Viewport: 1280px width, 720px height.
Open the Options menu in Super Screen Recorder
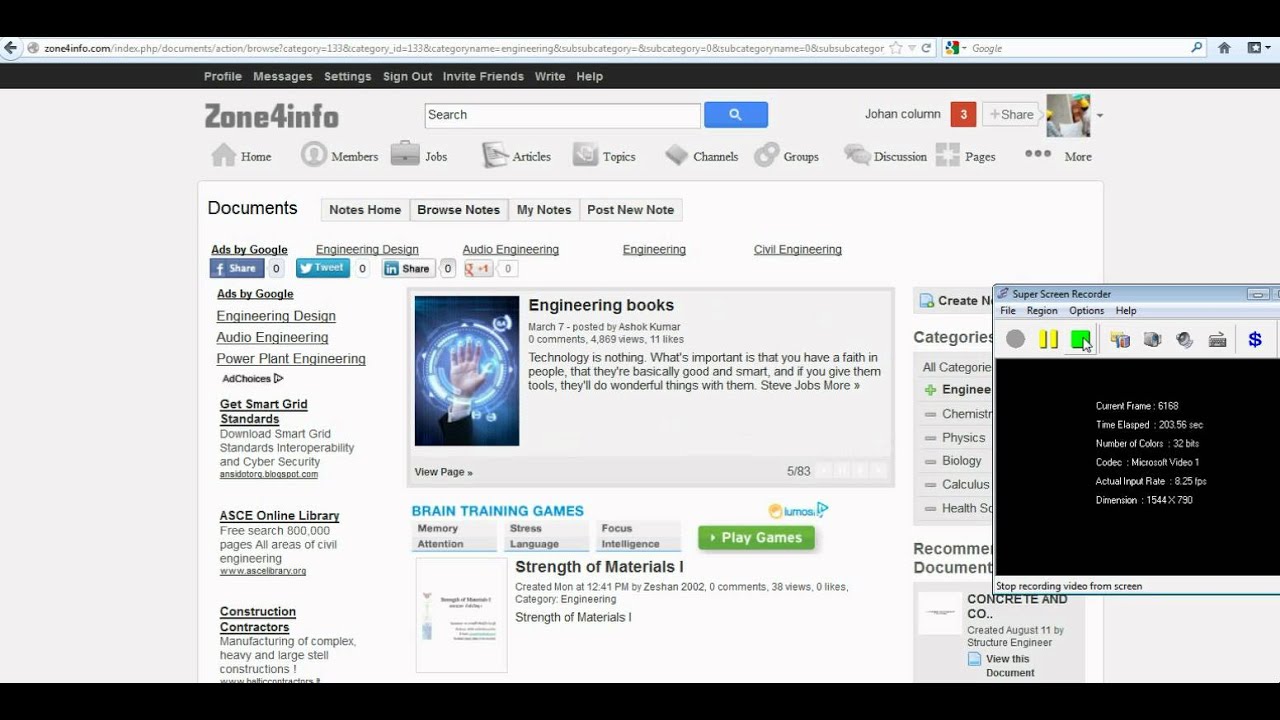click(x=1086, y=311)
